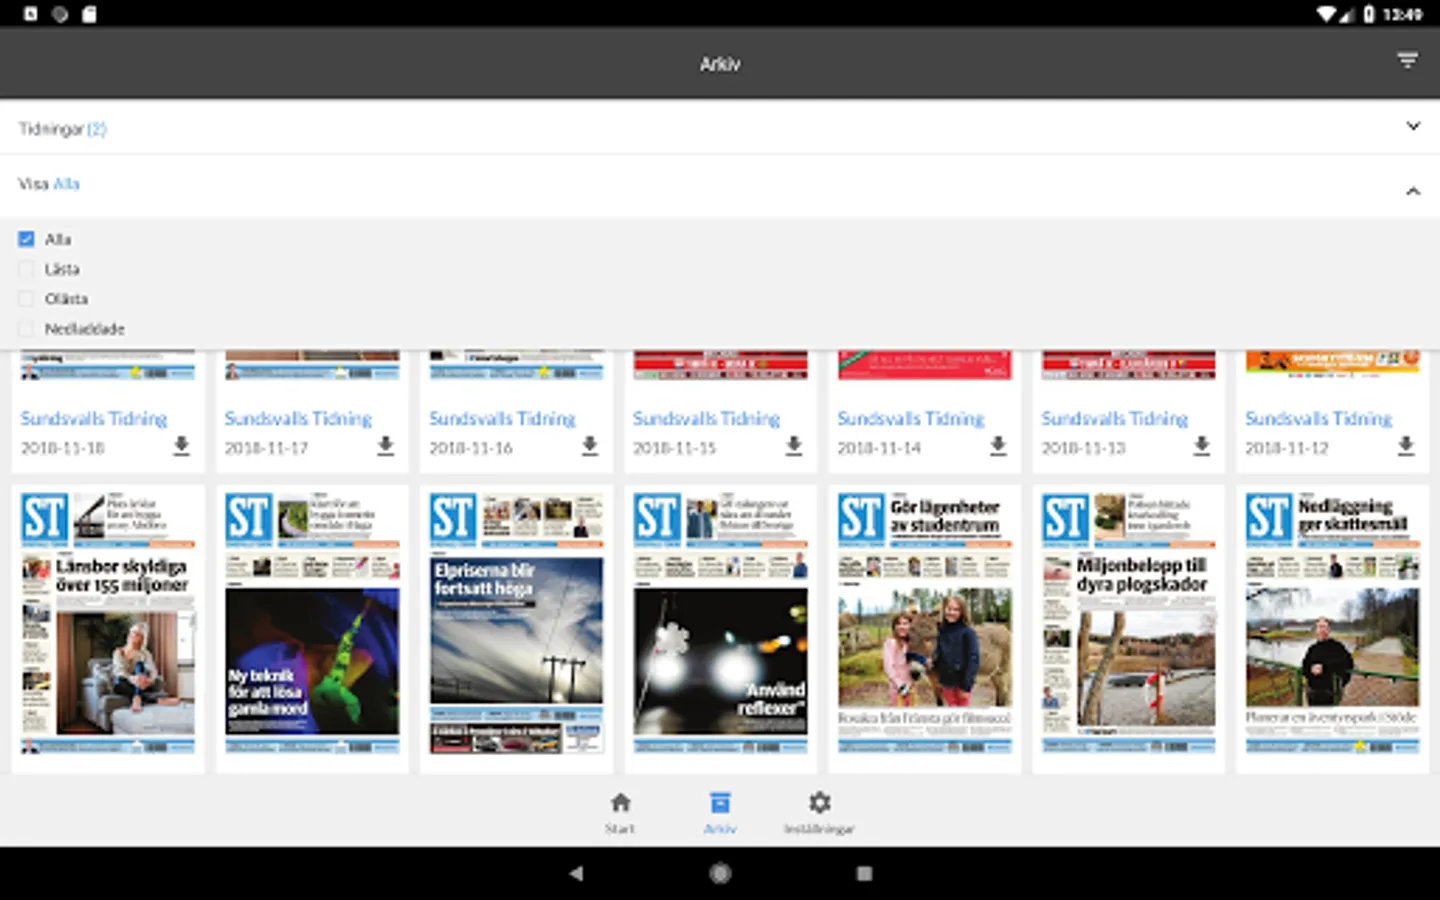Check the Nedladdade checkbox
The height and width of the screenshot is (900, 1440).
26,329
